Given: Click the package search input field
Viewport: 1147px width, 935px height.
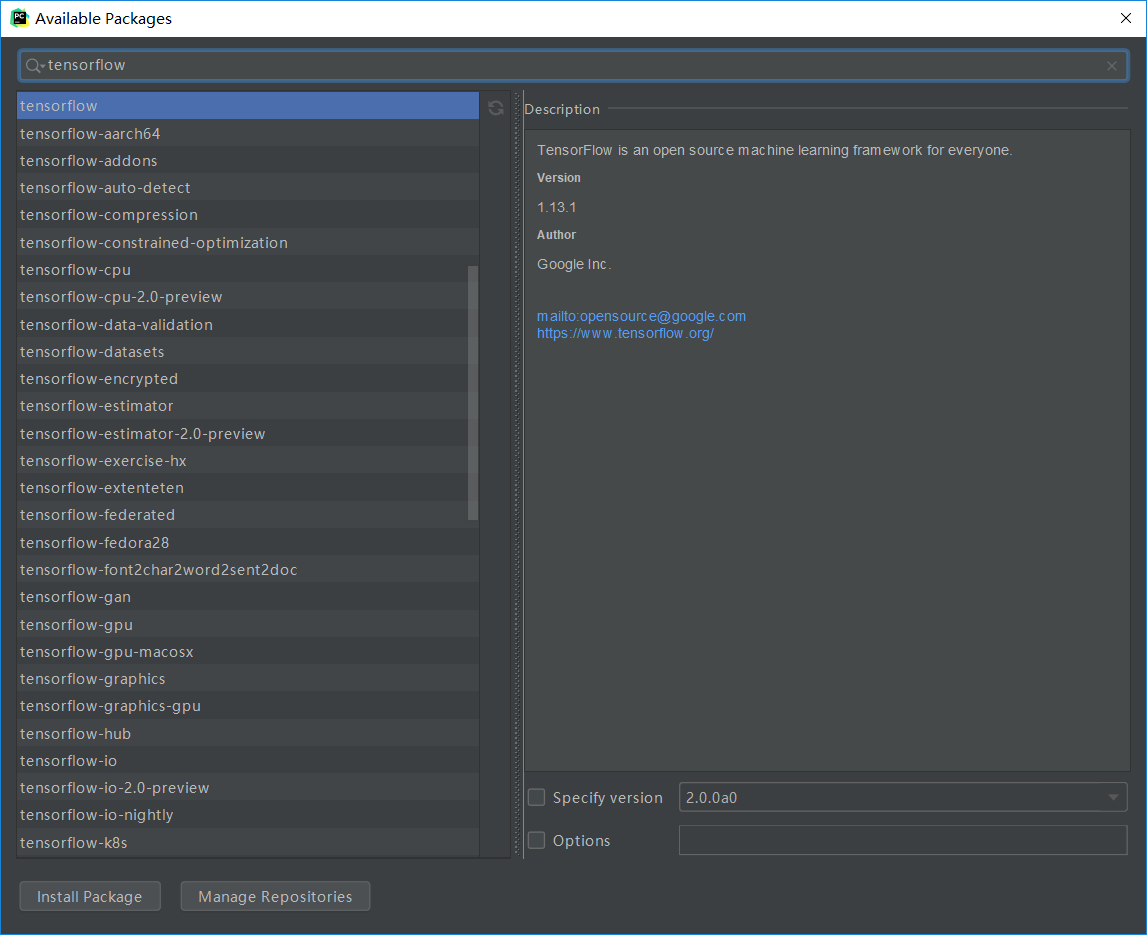Looking at the screenshot, I should pos(574,66).
